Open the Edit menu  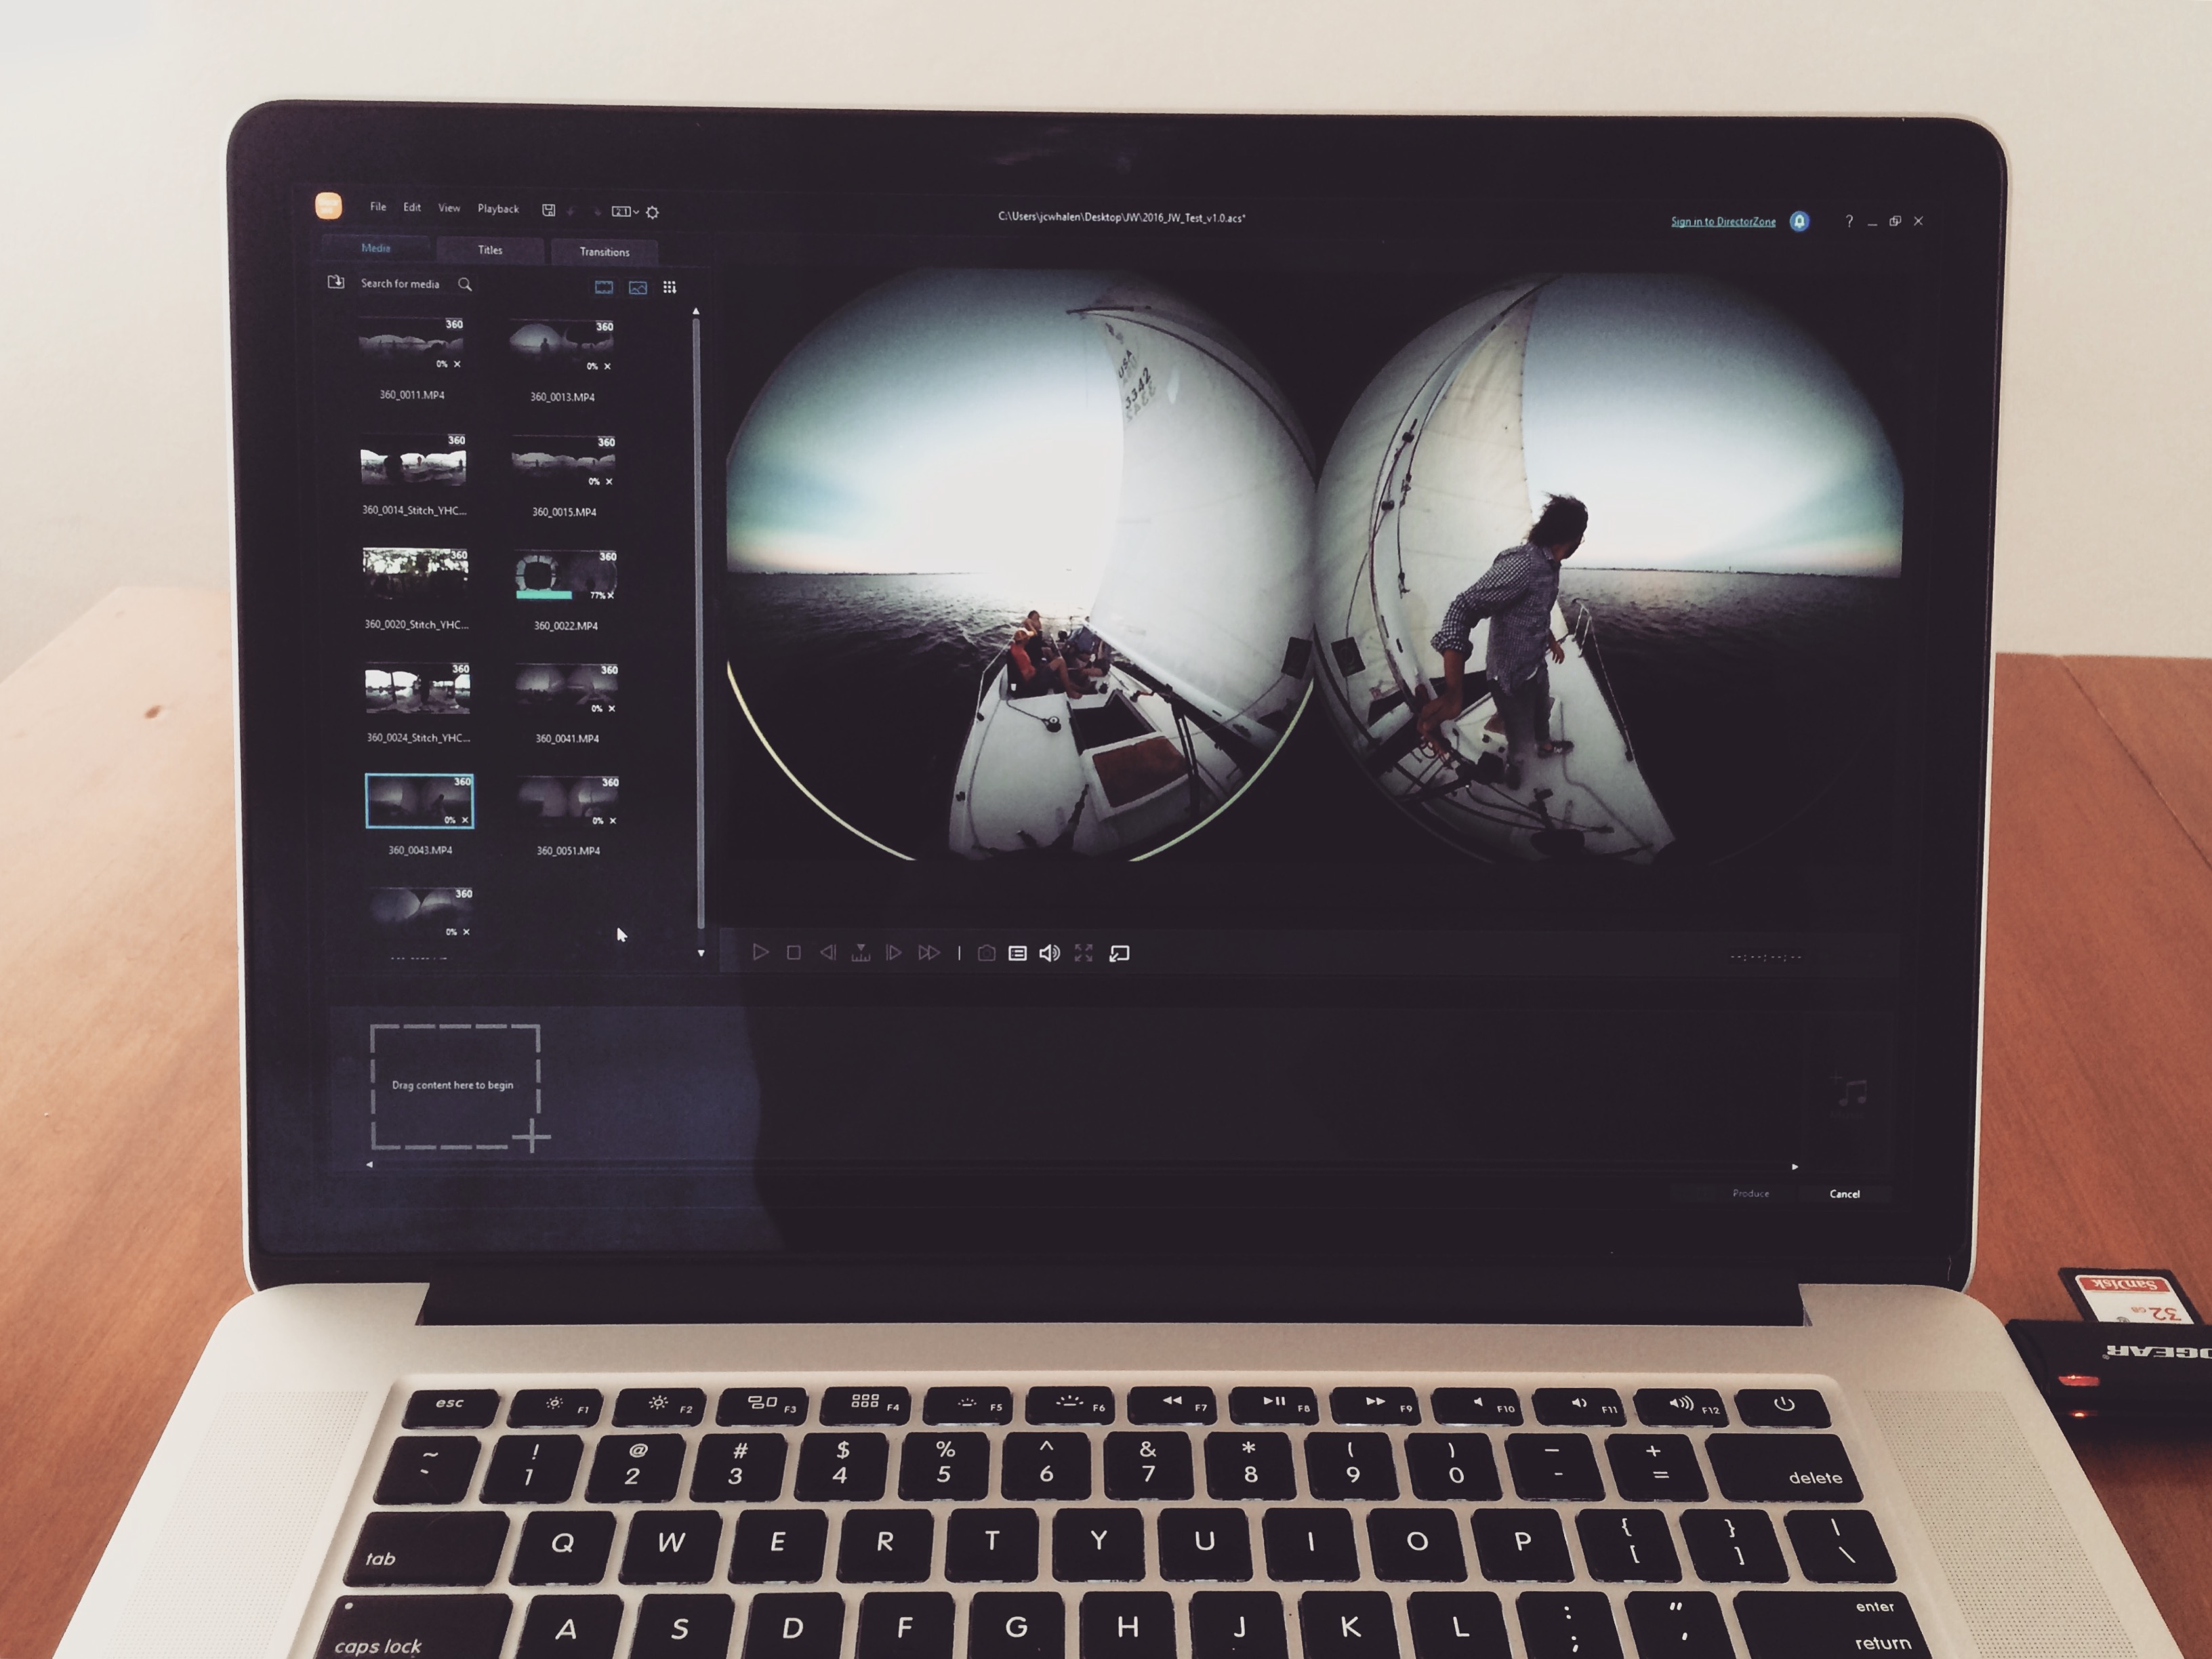click(412, 207)
